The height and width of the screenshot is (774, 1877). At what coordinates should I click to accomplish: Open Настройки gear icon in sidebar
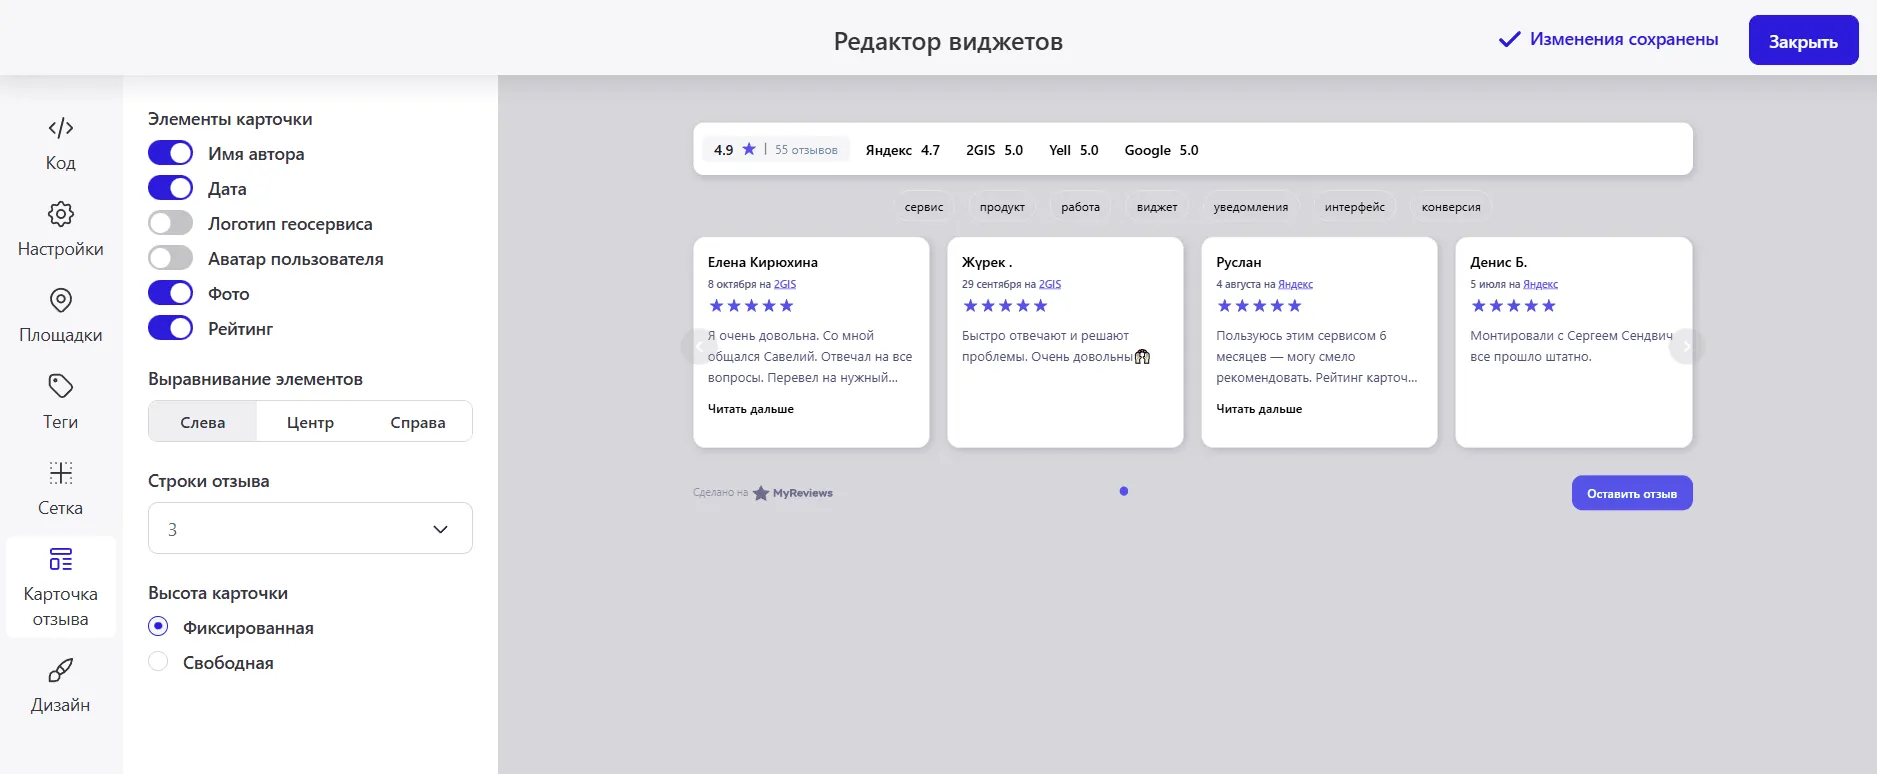(x=60, y=214)
